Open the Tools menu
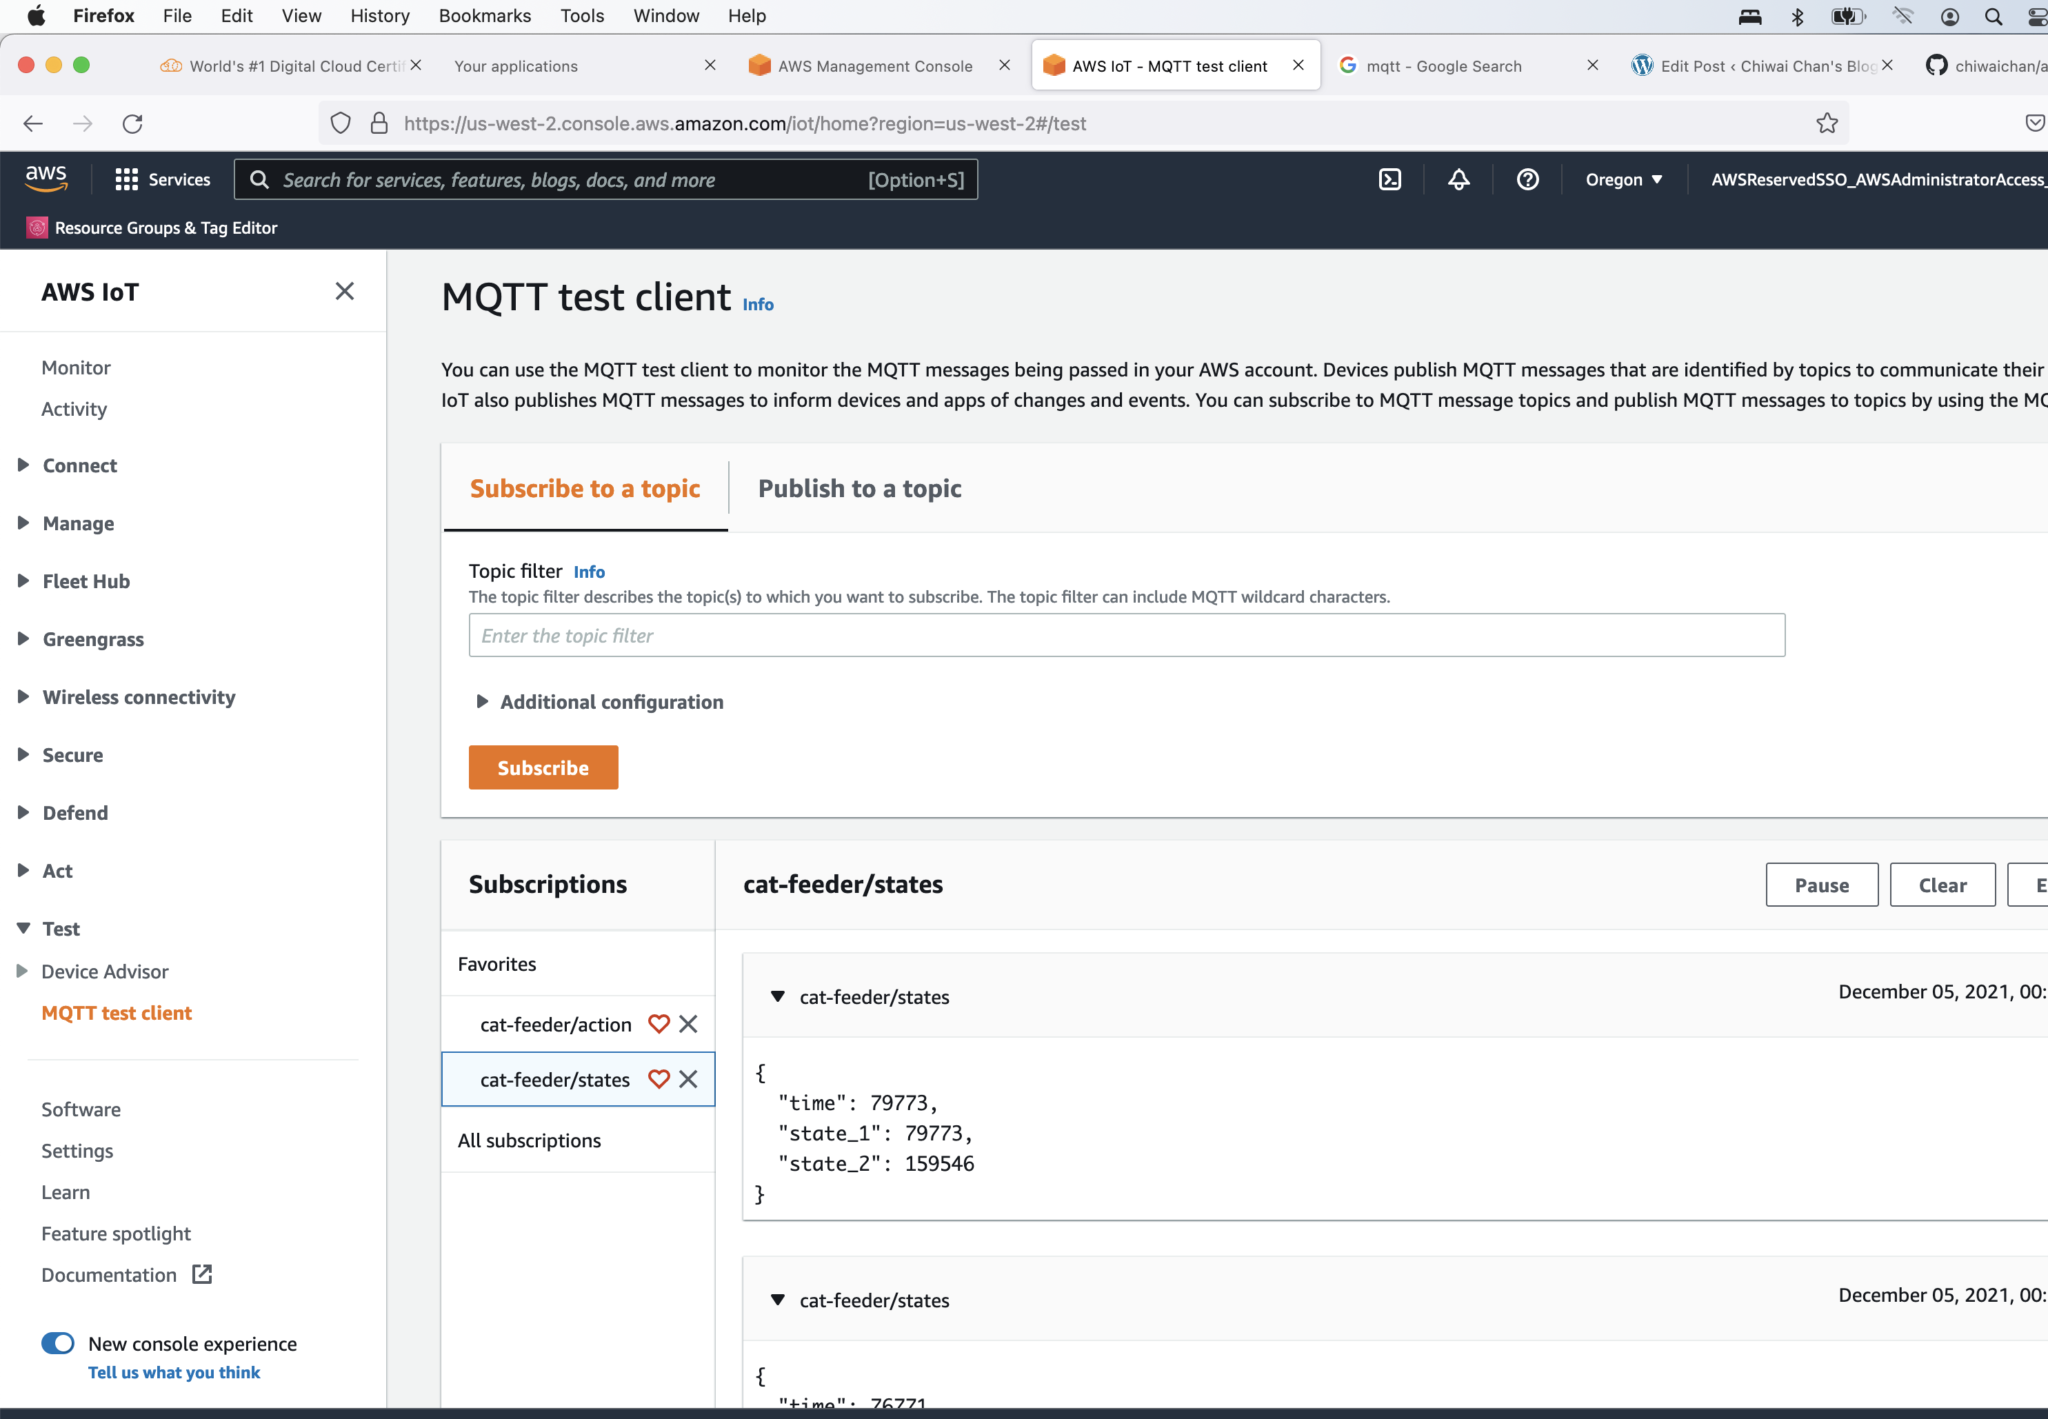Viewport: 2048px width, 1419px height. [582, 16]
